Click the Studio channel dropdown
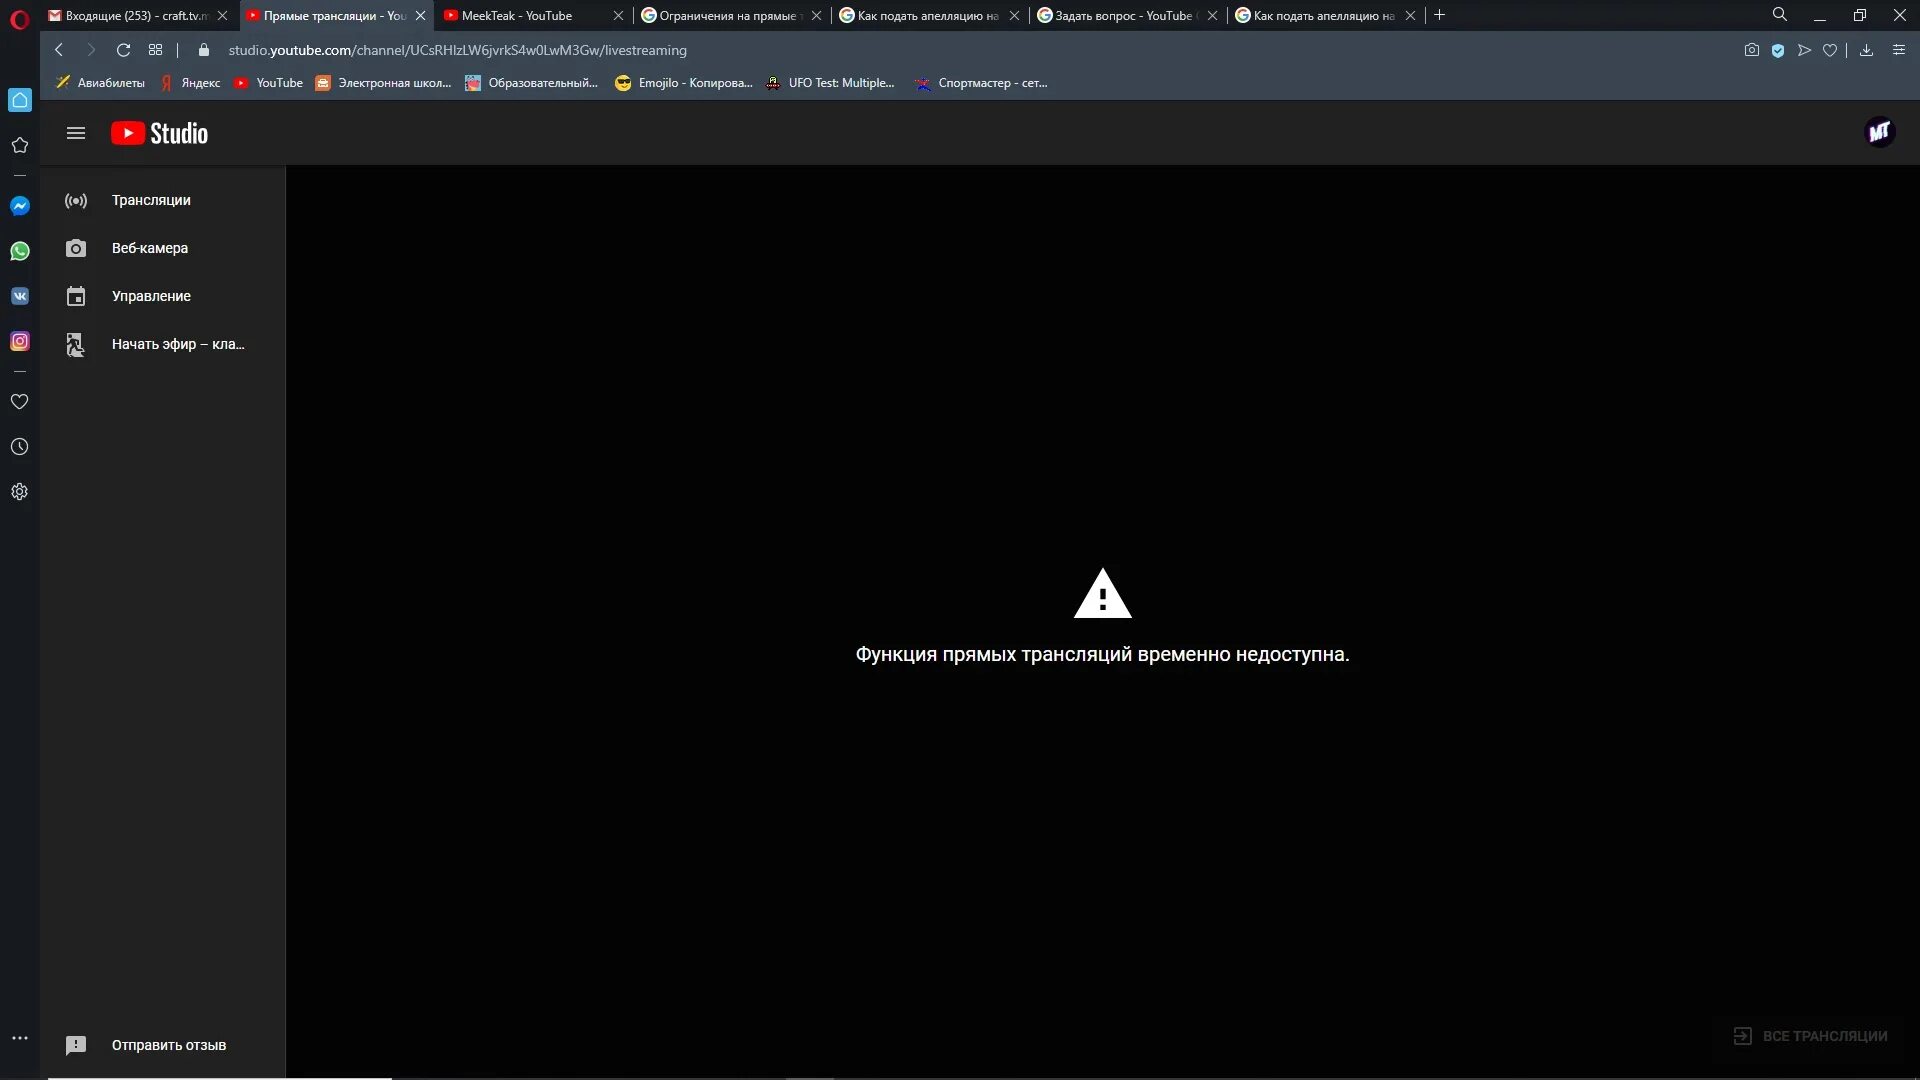This screenshot has height=1080, width=1920. pos(1879,132)
